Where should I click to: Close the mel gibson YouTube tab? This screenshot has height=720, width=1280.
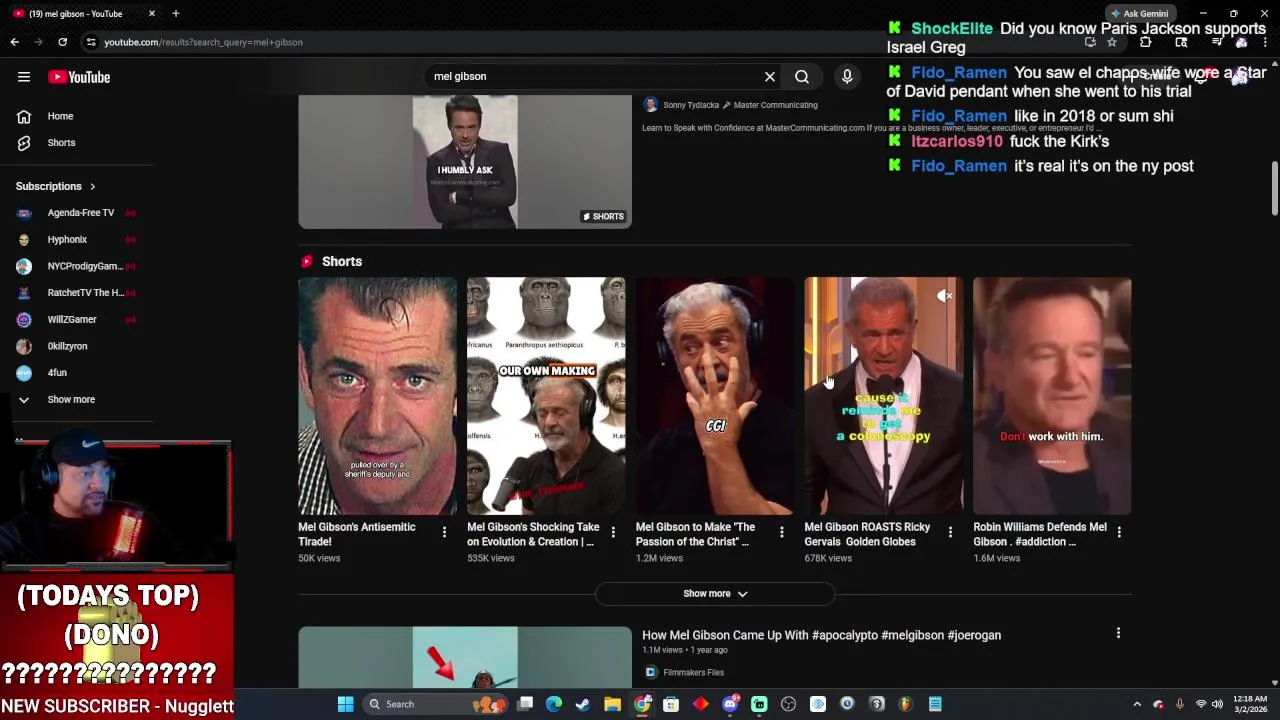click(152, 14)
